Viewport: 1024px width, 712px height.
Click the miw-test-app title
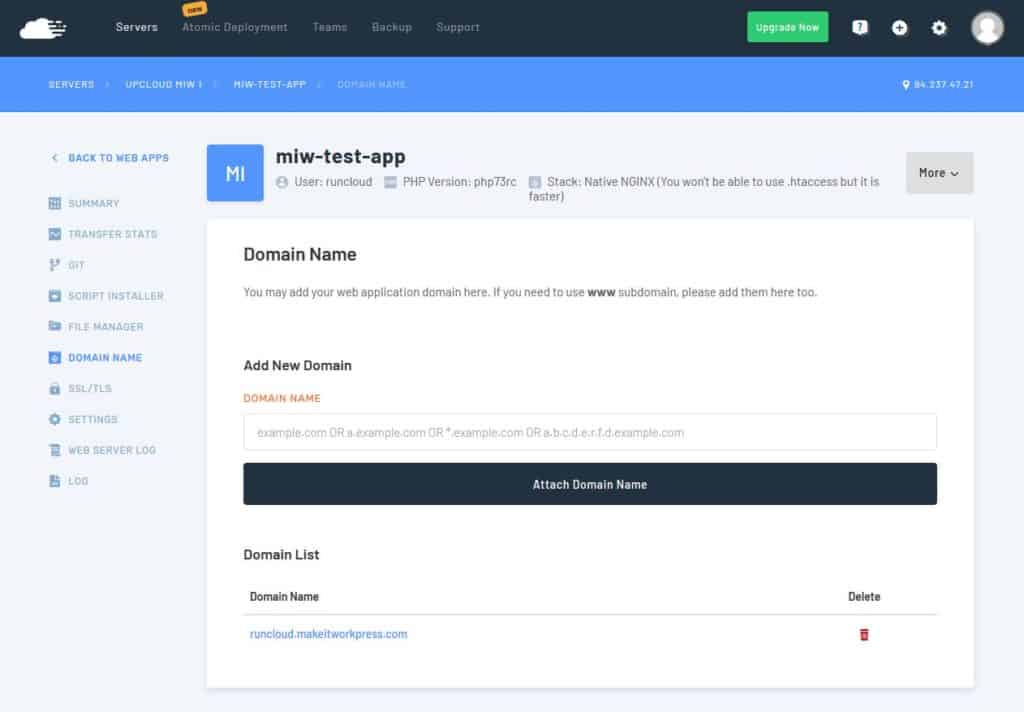coord(340,156)
